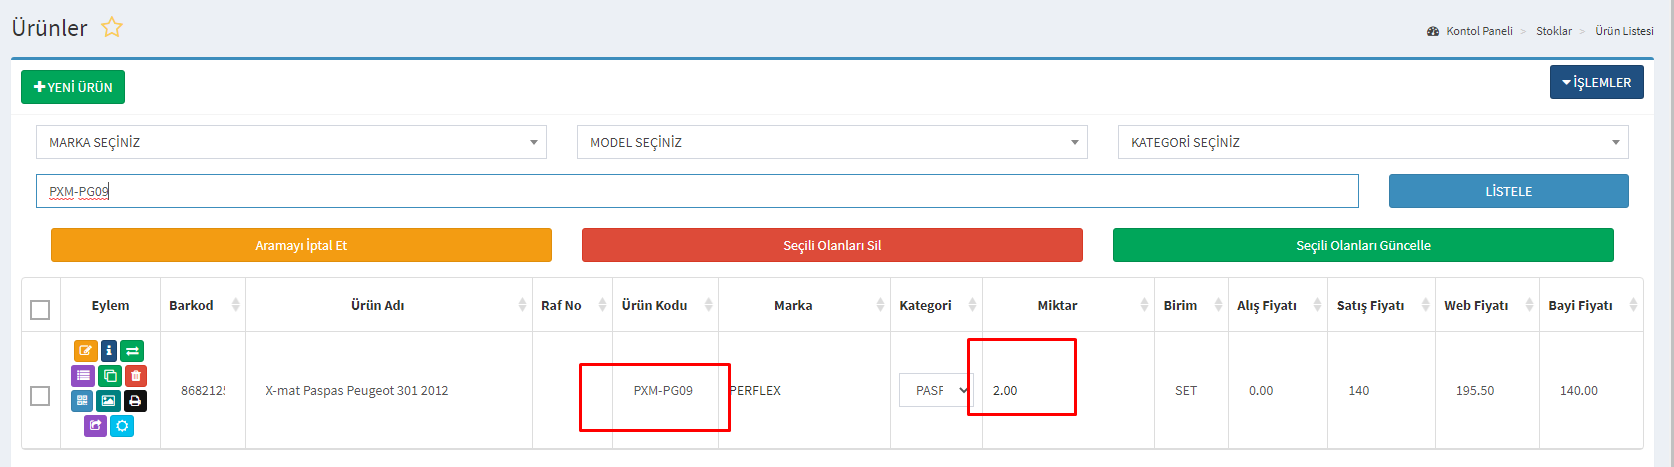This screenshot has height=467, width=1674.
Task: Click the light blue gear icon
Action: 122,426
